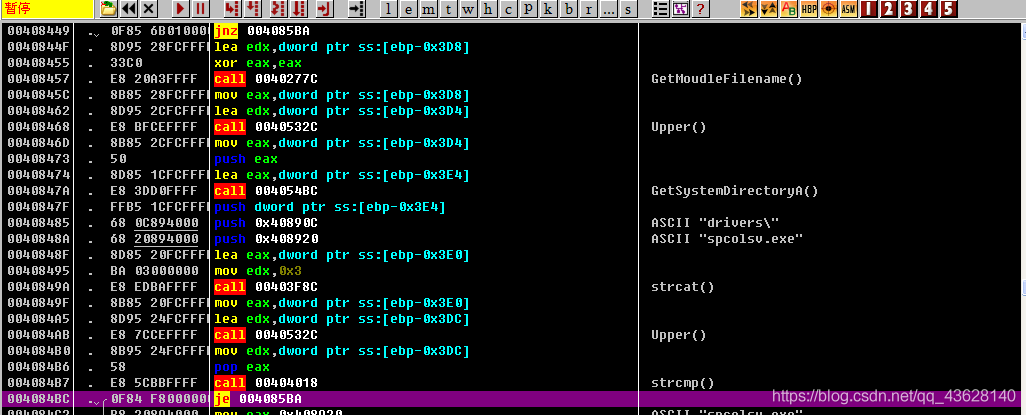
Task: Open the Log window with 'l' button
Action: 388,9
